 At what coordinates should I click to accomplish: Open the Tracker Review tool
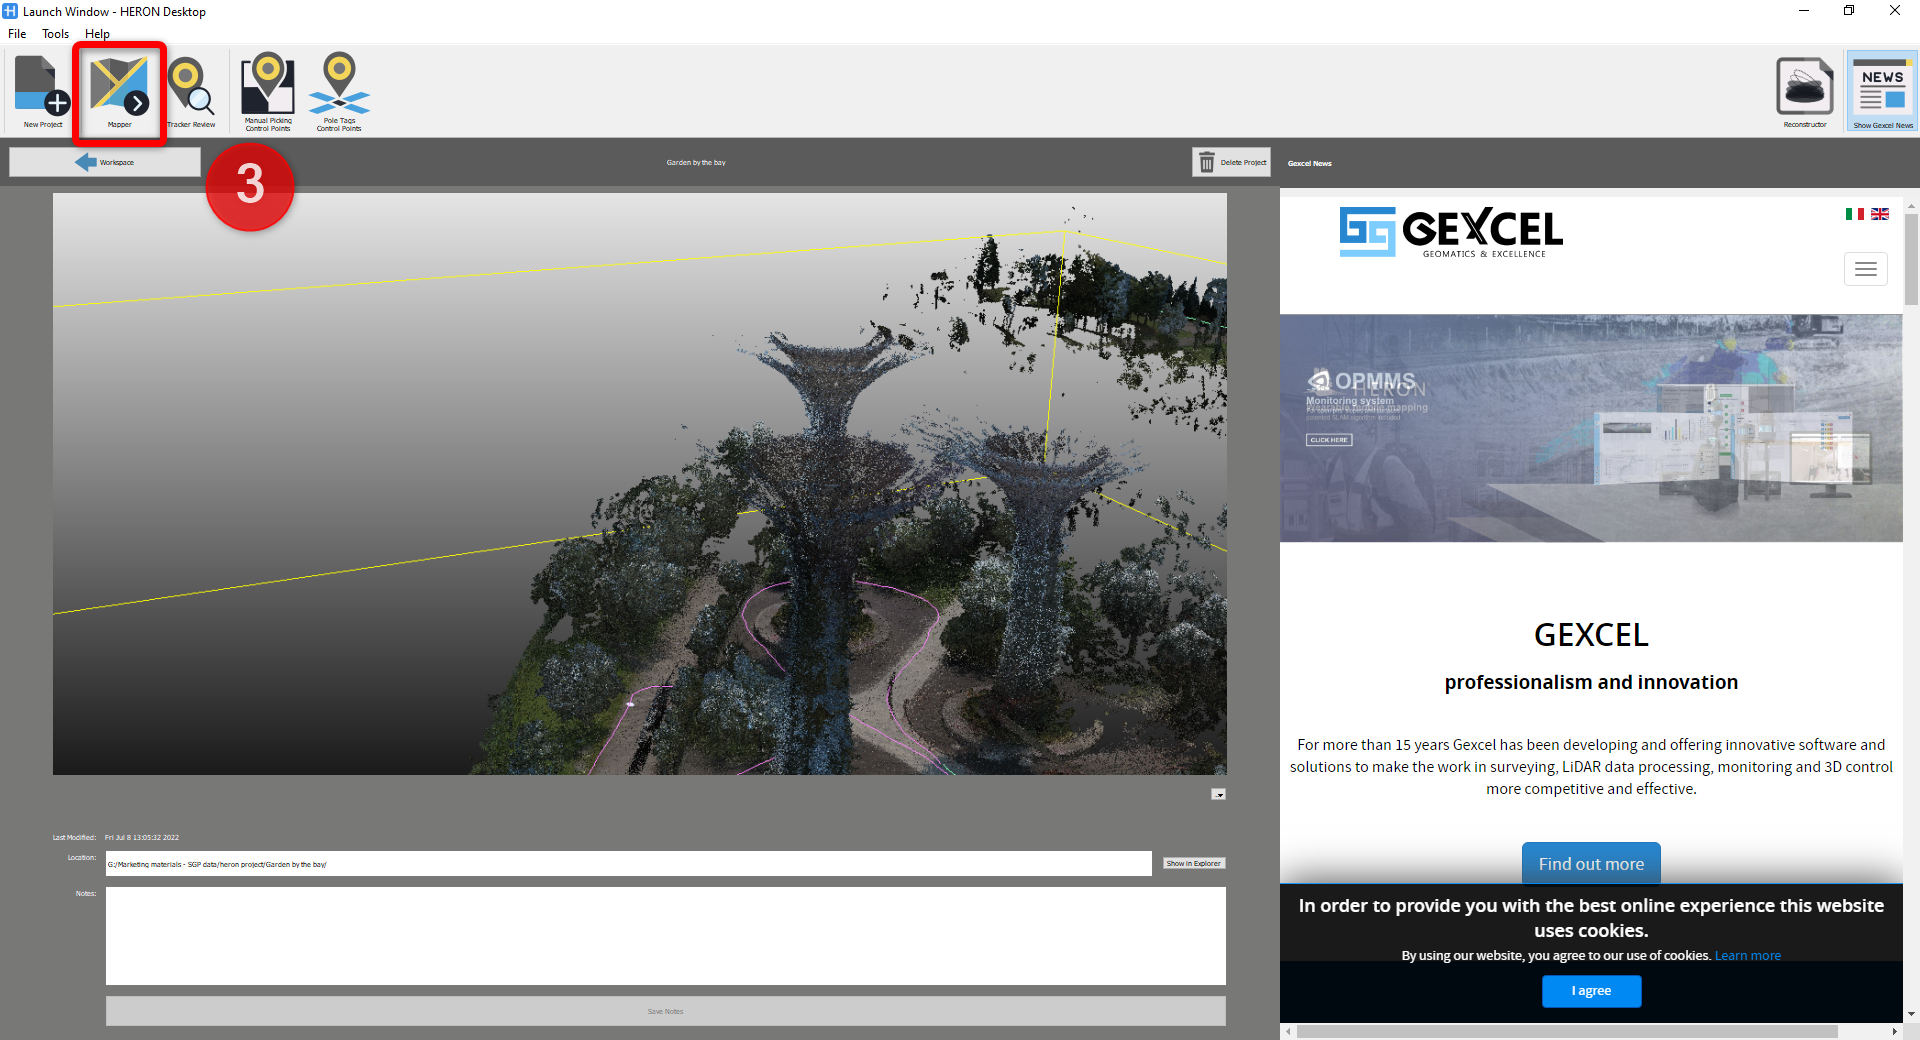(x=190, y=91)
